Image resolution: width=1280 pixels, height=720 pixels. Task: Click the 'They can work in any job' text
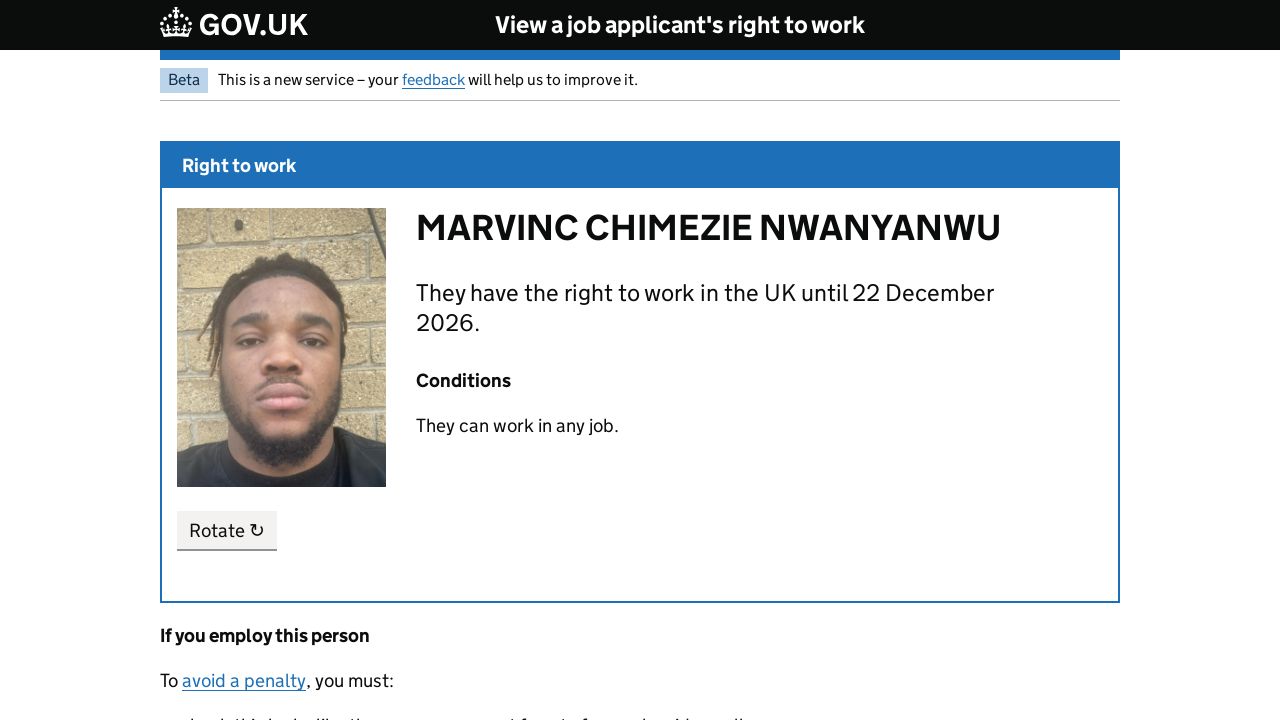point(517,426)
